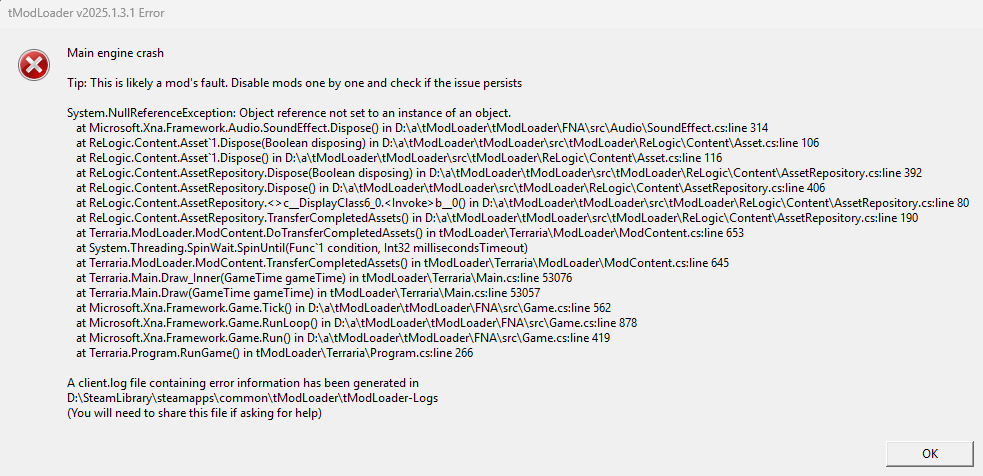The image size is (983, 476).
Task: Click the AssetRepository.cs:line 392 trace line
Action: coord(499,172)
